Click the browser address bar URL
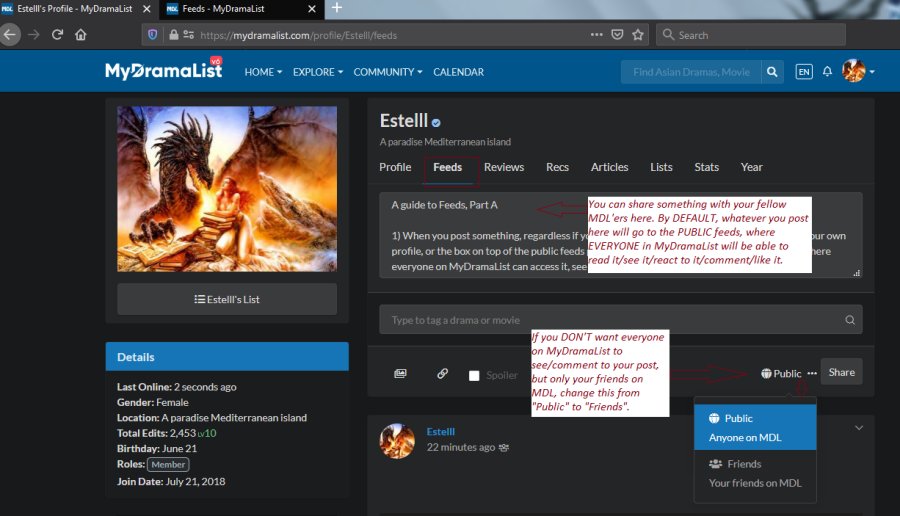Image resolution: width=900 pixels, height=516 pixels. tap(298, 36)
